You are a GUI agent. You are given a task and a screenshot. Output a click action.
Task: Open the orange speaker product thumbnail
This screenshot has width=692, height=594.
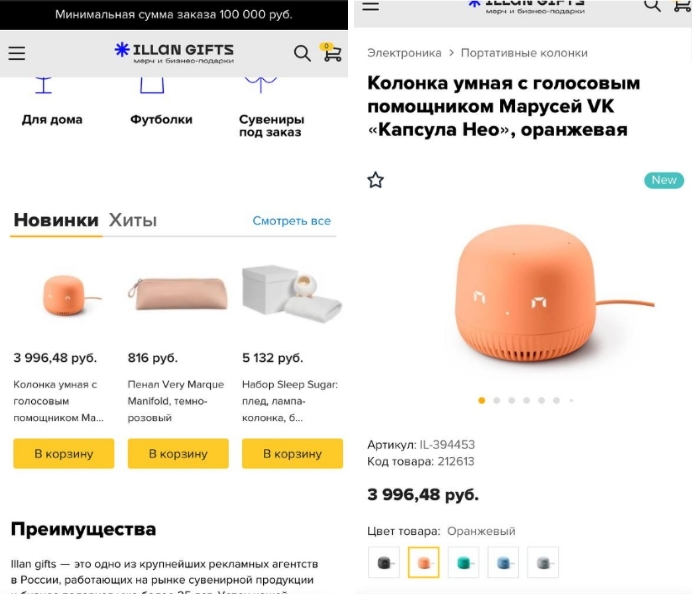tap(66, 295)
